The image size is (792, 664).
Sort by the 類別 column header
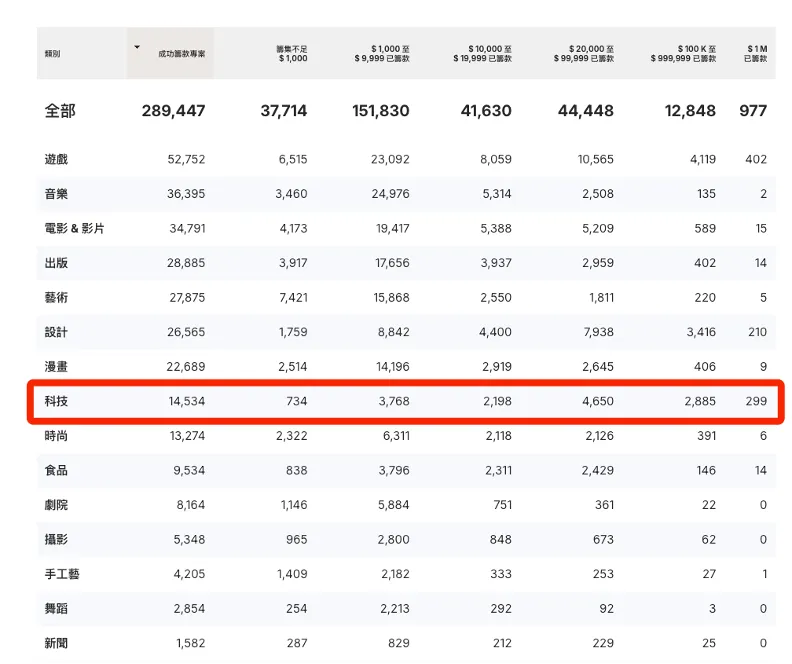(52, 54)
